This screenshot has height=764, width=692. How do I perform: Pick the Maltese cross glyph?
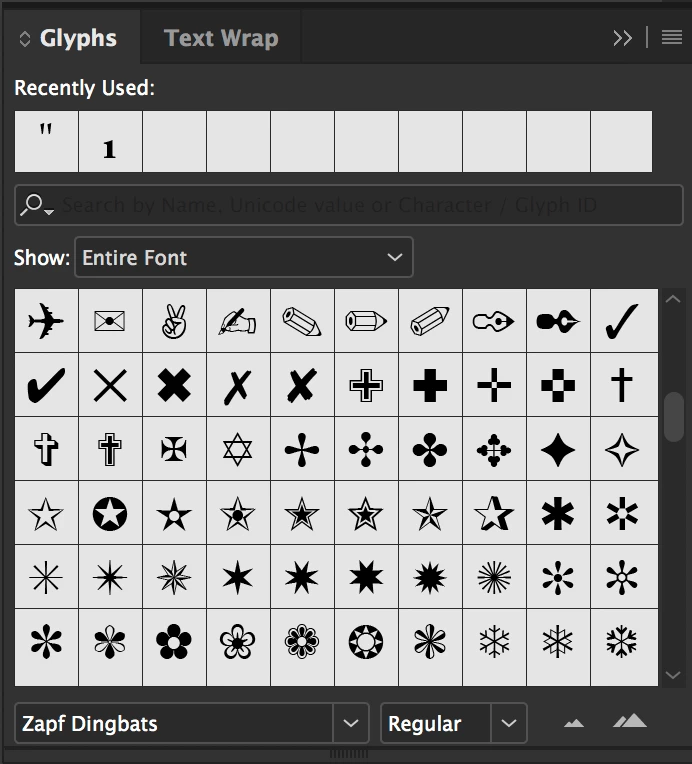[x=174, y=449]
